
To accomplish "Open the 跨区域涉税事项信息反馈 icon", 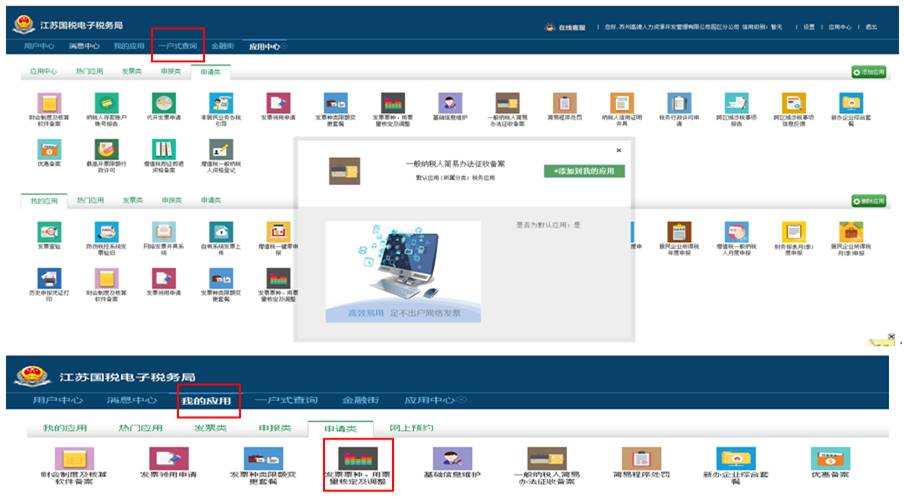I will coord(794,105).
